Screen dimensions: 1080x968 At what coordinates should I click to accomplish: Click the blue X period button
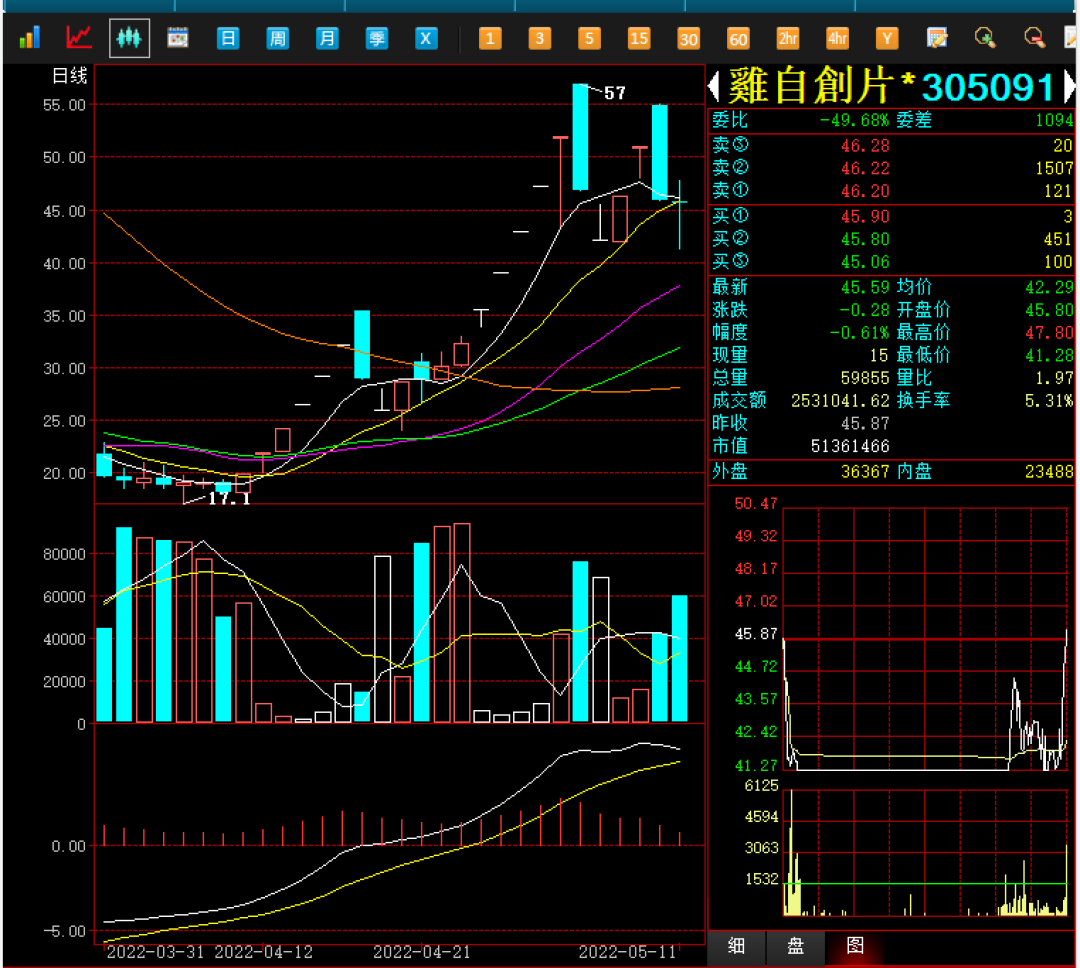coord(426,38)
